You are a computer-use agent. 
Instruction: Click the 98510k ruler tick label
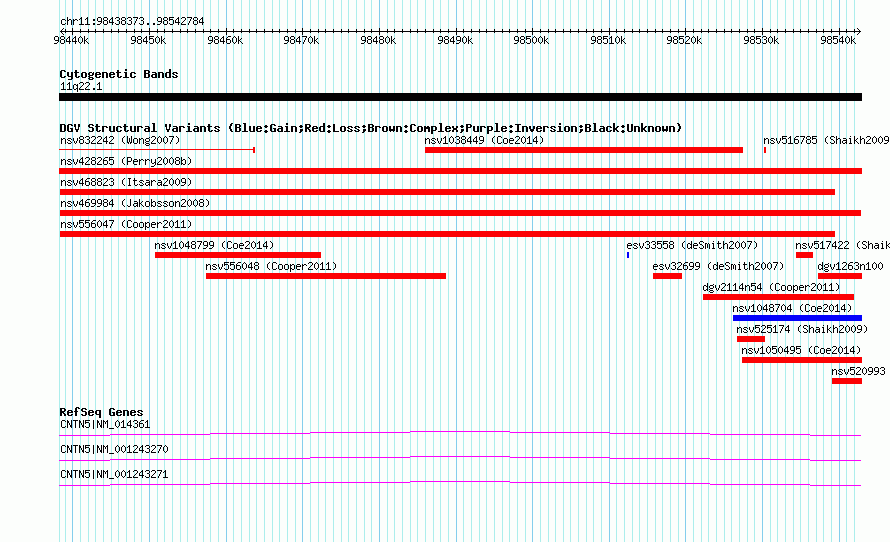coord(608,40)
